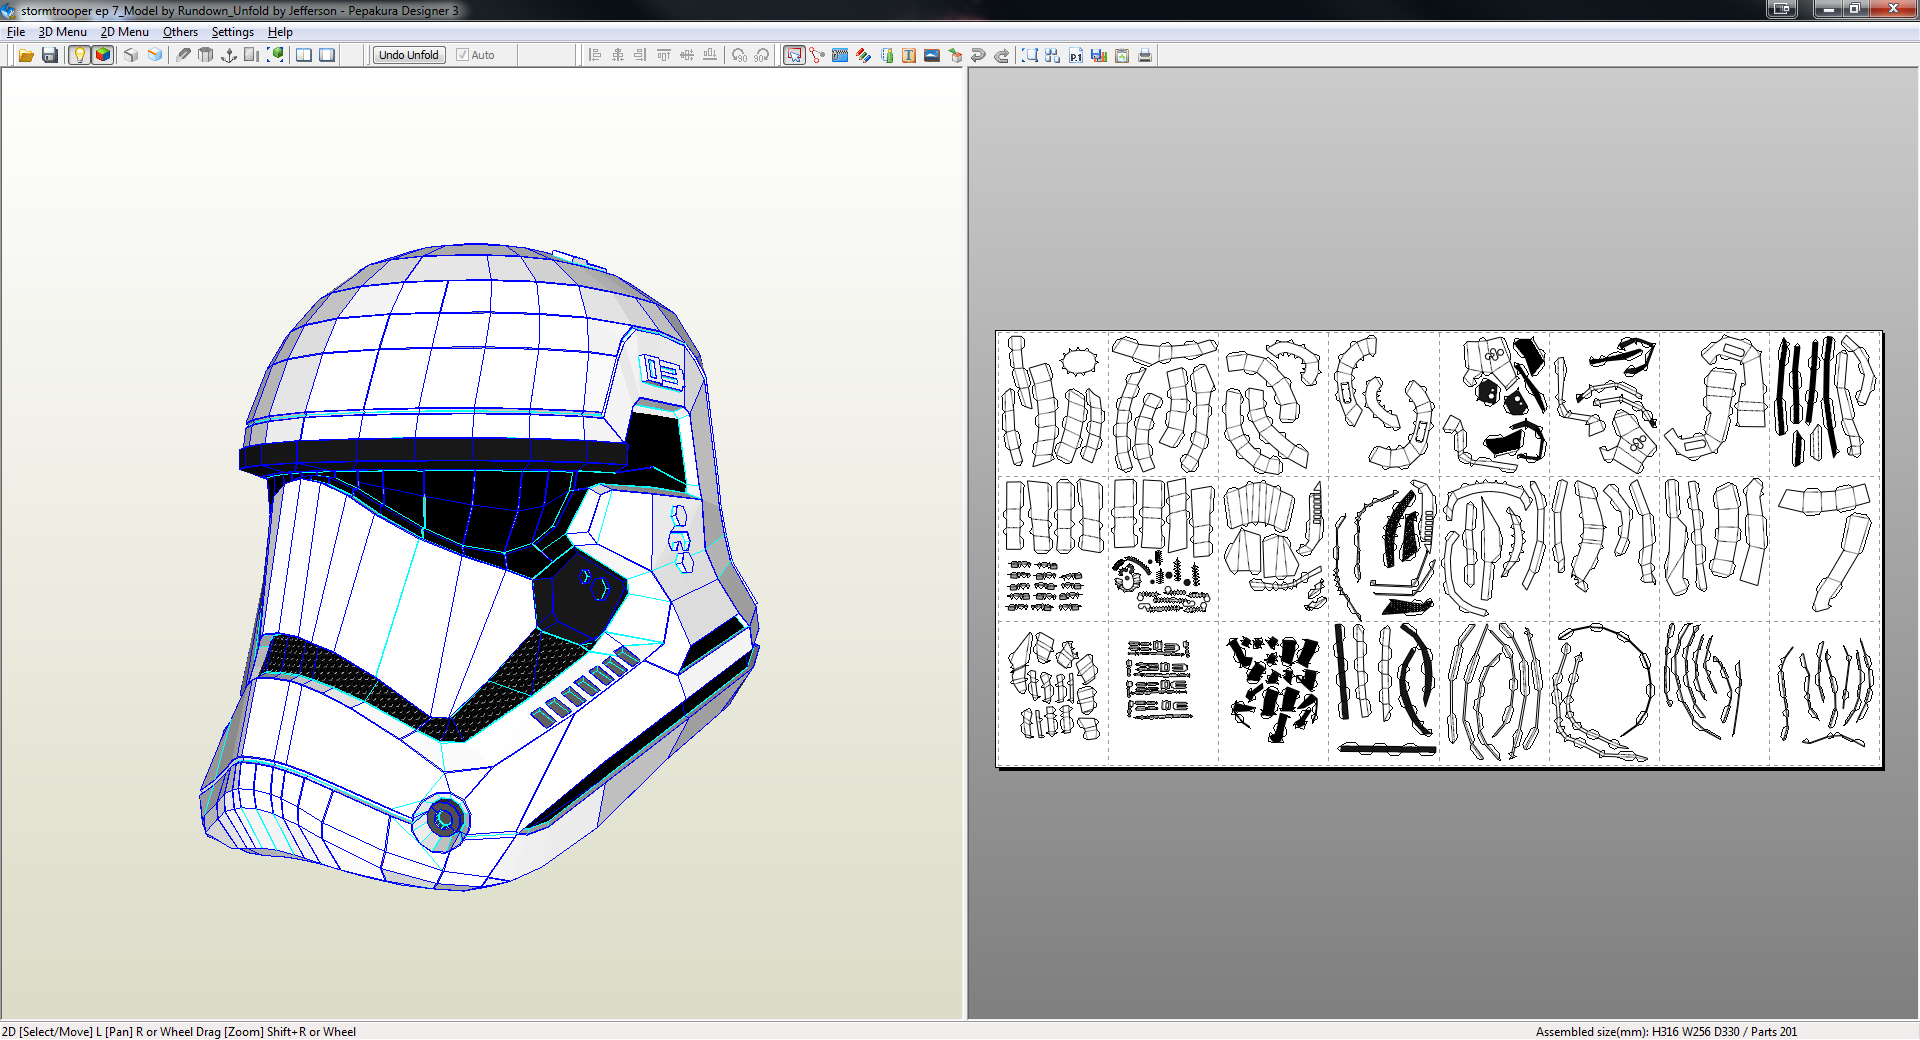Expand the Settings menu dropdown
Viewport: 1920px width, 1040px height.
tap(232, 32)
